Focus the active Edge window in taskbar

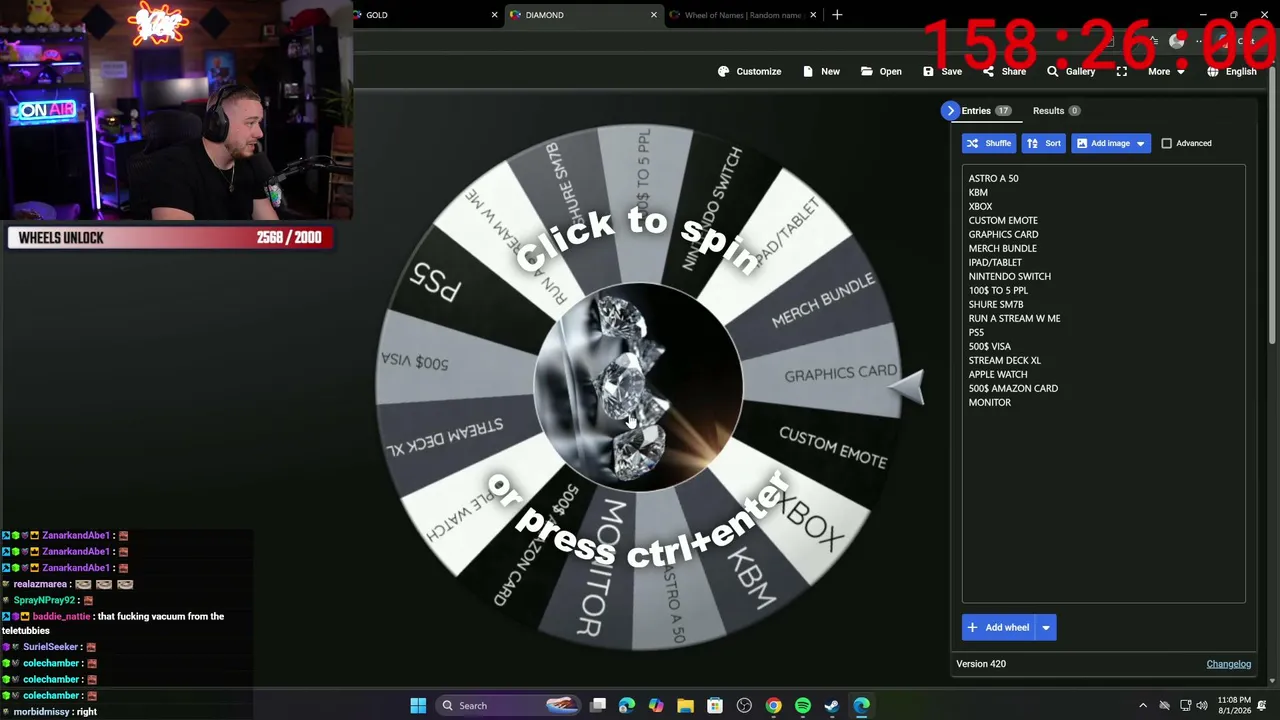pos(861,706)
